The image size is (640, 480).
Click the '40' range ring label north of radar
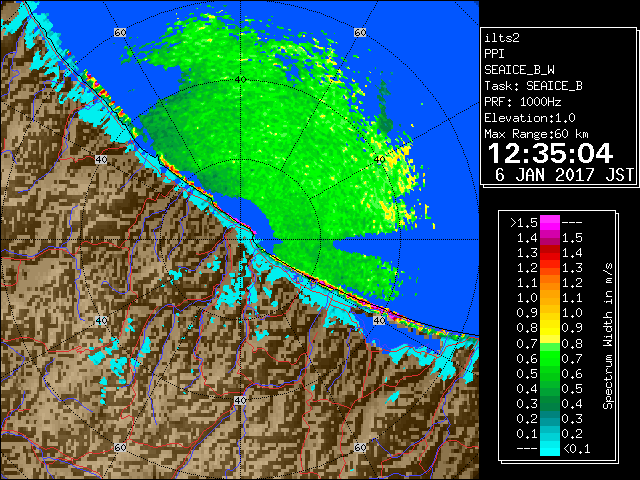coord(240,79)
